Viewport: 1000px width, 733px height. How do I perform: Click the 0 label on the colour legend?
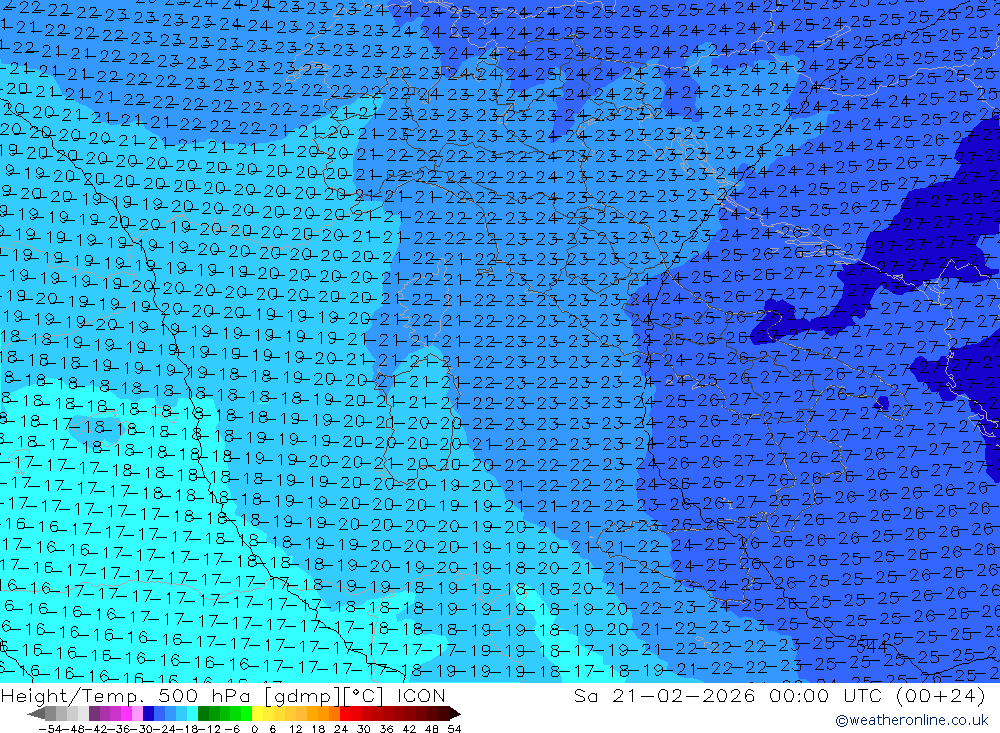(254, 728)
